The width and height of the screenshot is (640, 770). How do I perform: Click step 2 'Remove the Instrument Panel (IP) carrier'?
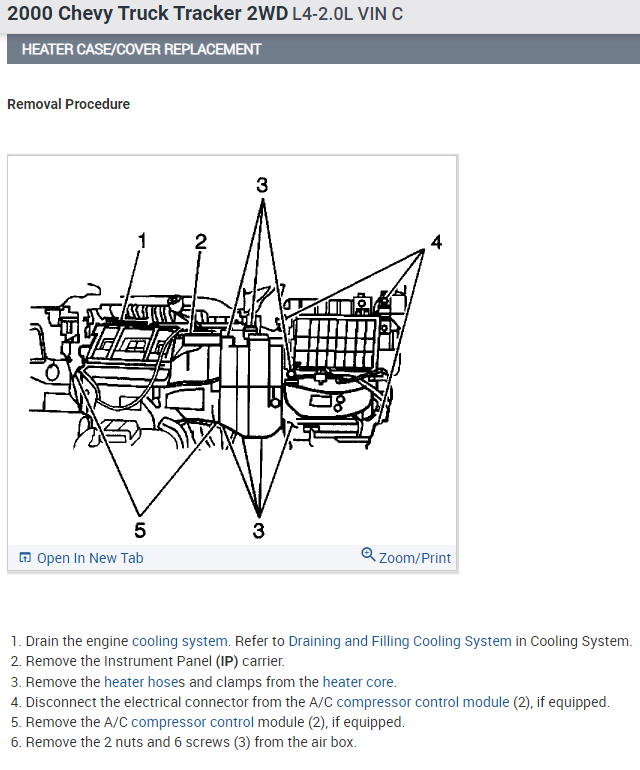click(x=155, y=661)
